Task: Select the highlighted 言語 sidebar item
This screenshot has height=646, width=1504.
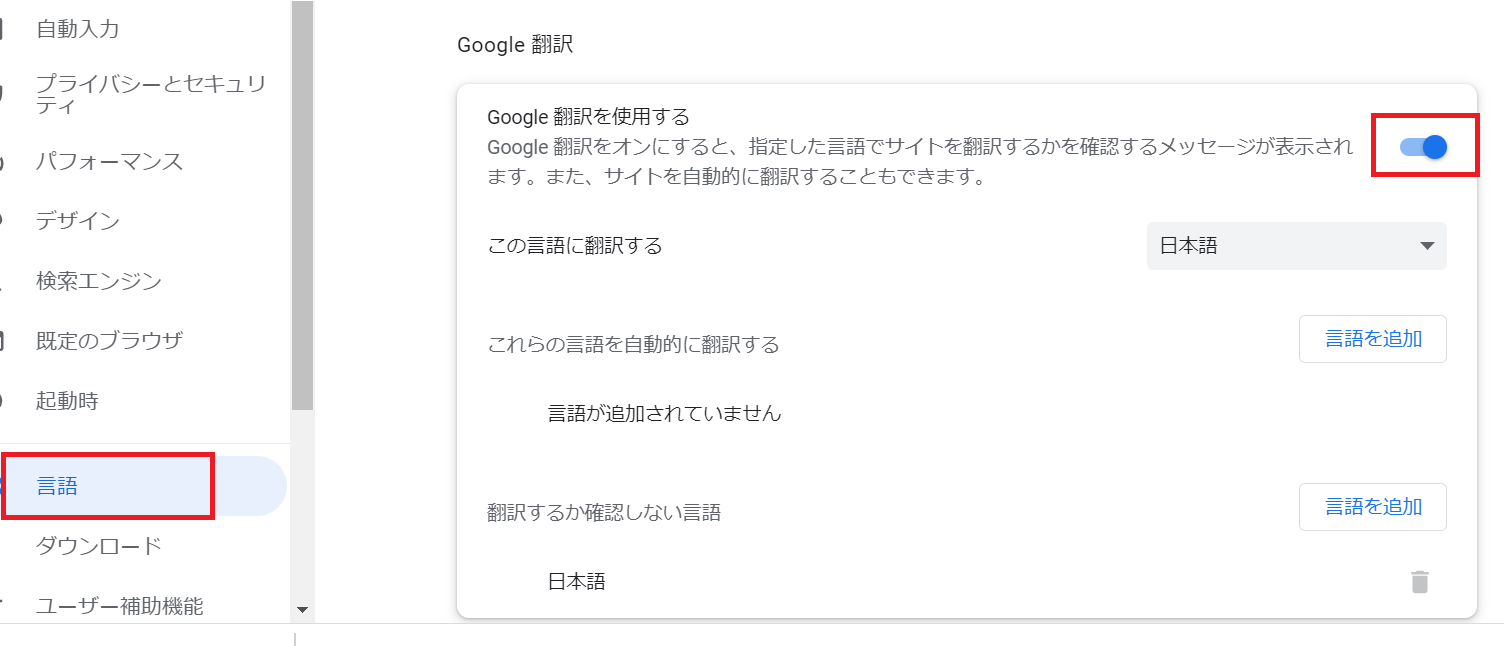Action: pos(57,487)
